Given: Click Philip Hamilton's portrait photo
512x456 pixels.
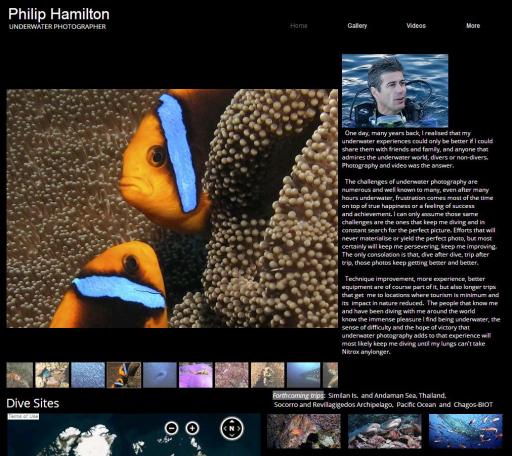Looking at the screenshot, I should pos(395,91).
